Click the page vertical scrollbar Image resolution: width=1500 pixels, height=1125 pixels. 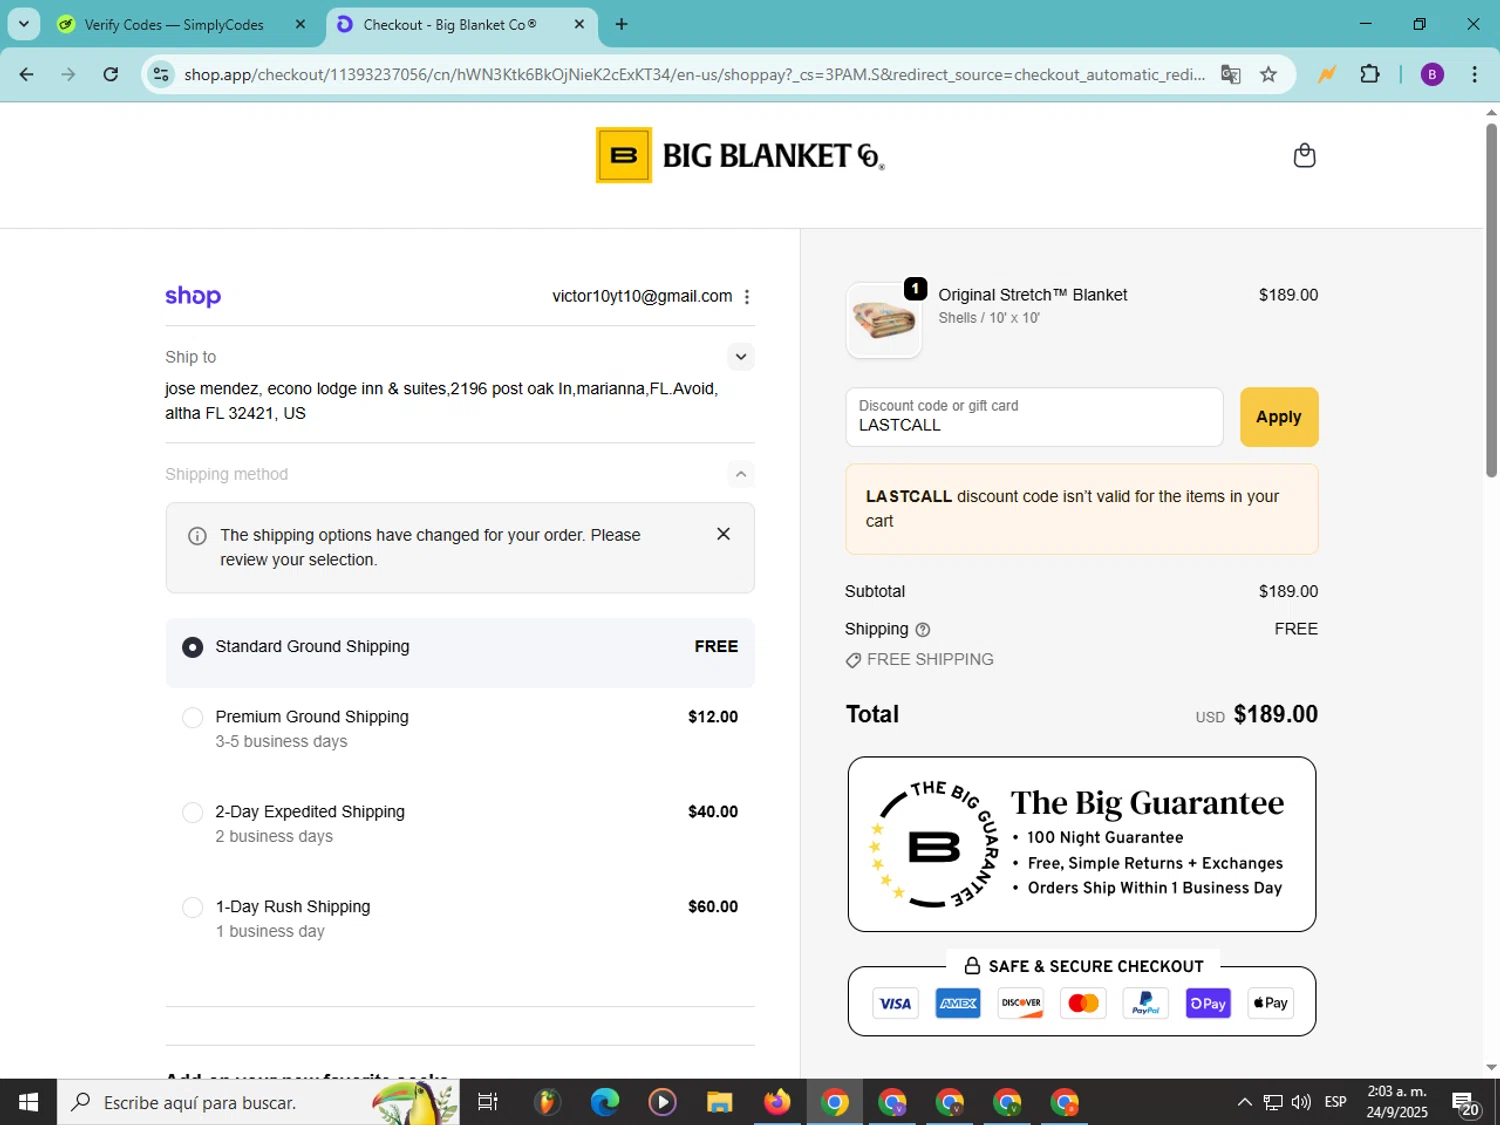coord(1491,300)
